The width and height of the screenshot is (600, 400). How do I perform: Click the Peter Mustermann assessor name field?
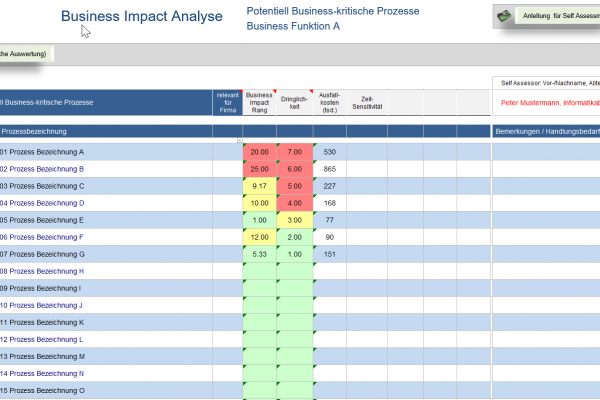coord(546,102)
